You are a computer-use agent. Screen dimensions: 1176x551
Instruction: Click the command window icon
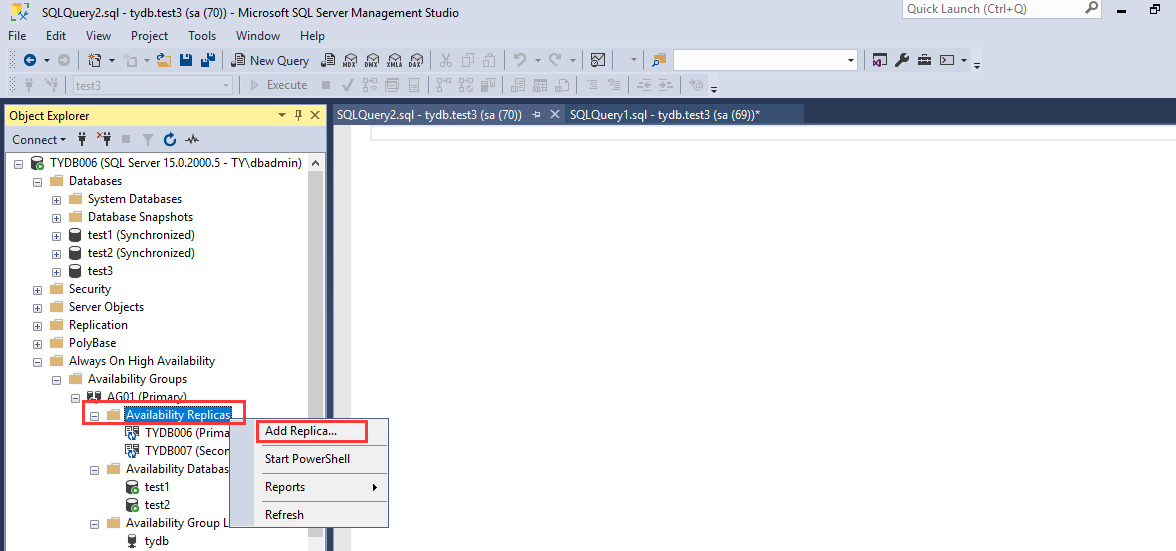point(947,60)
